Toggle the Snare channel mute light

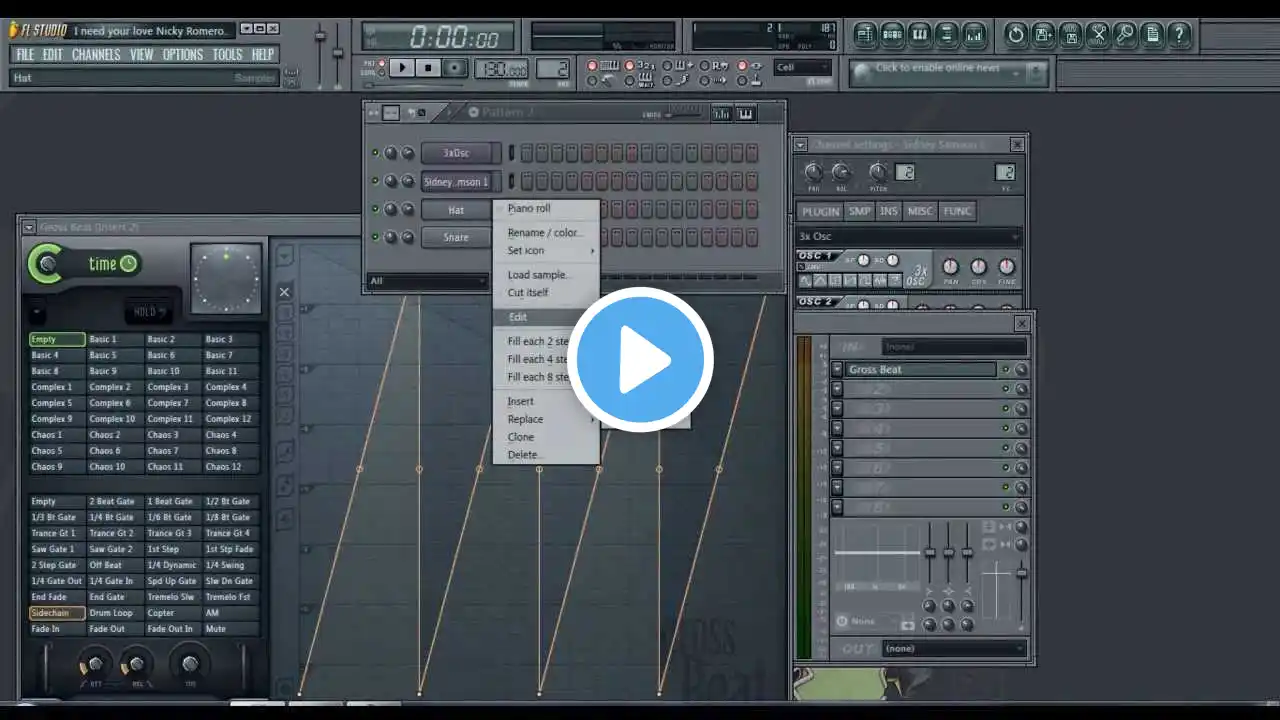[375, 238]
